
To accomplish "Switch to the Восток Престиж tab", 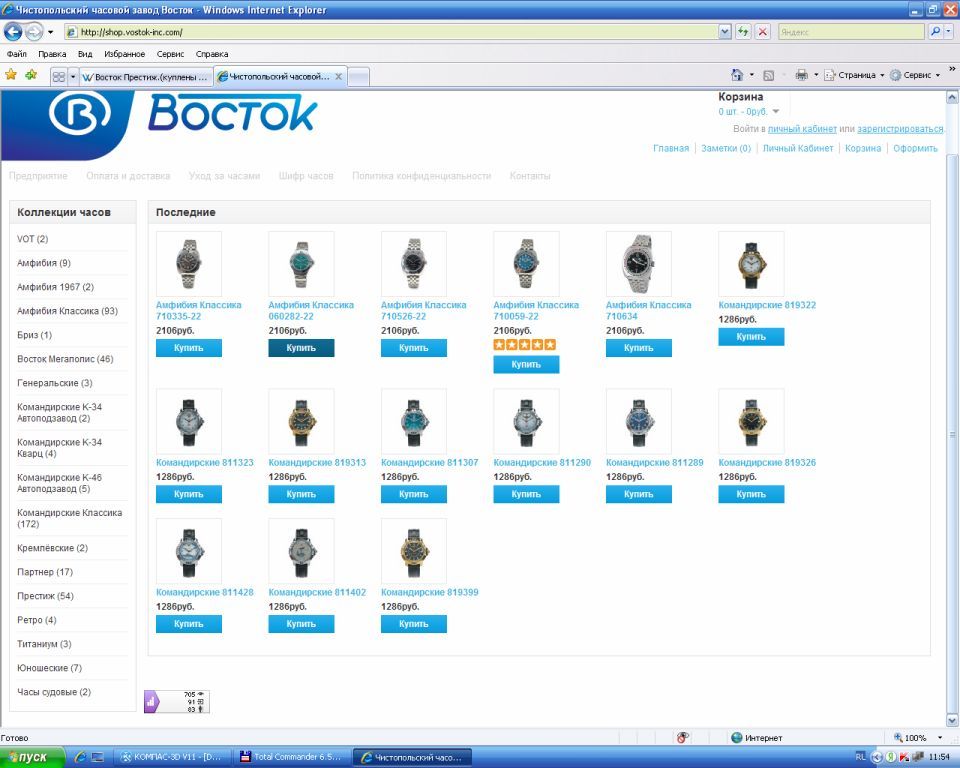I will pos(146,77).
